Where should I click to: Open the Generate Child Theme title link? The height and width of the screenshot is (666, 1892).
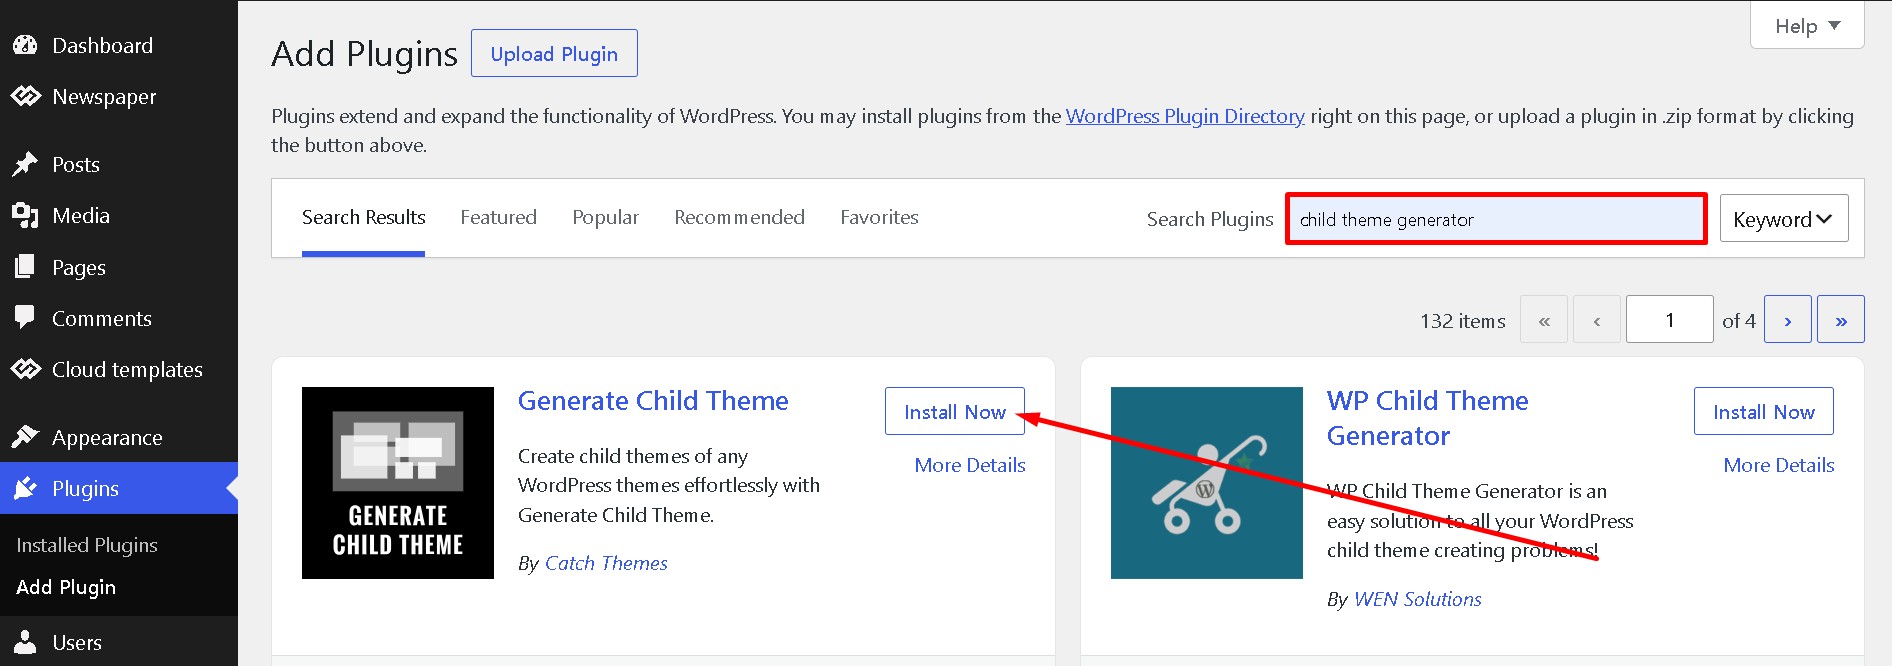(x=653, y=401)
